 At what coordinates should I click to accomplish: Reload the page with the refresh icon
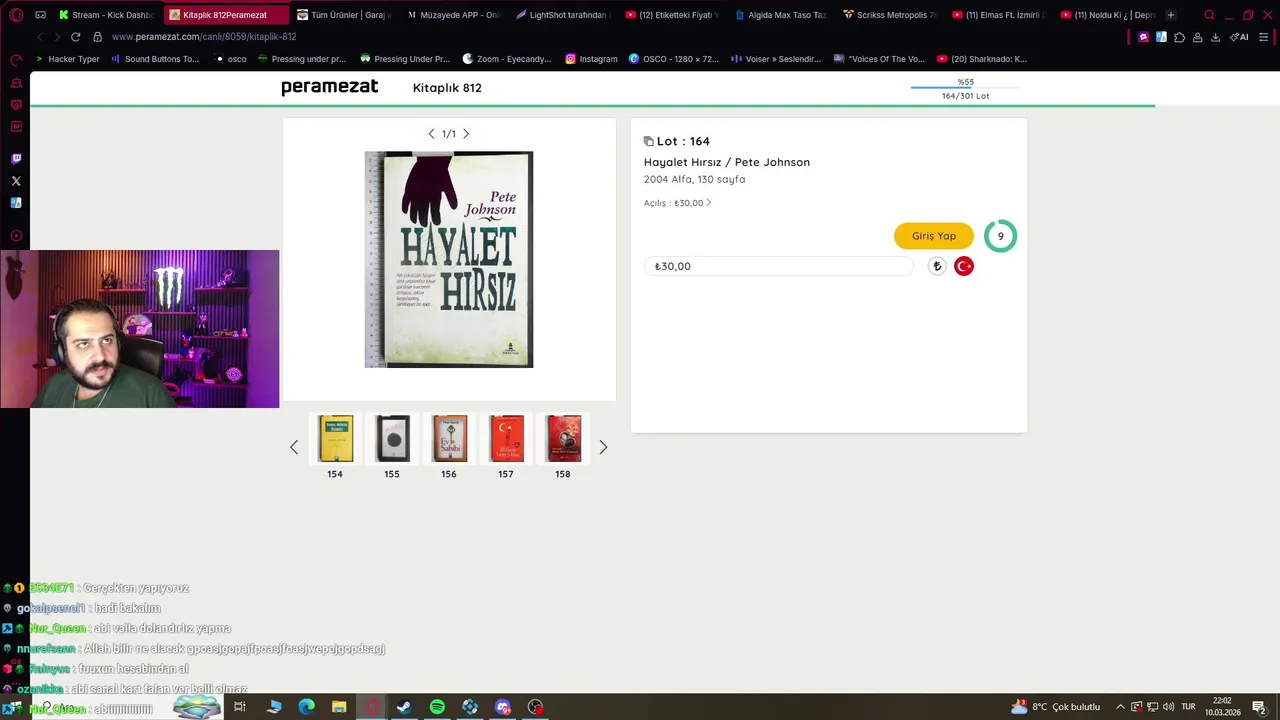[75, 37]
